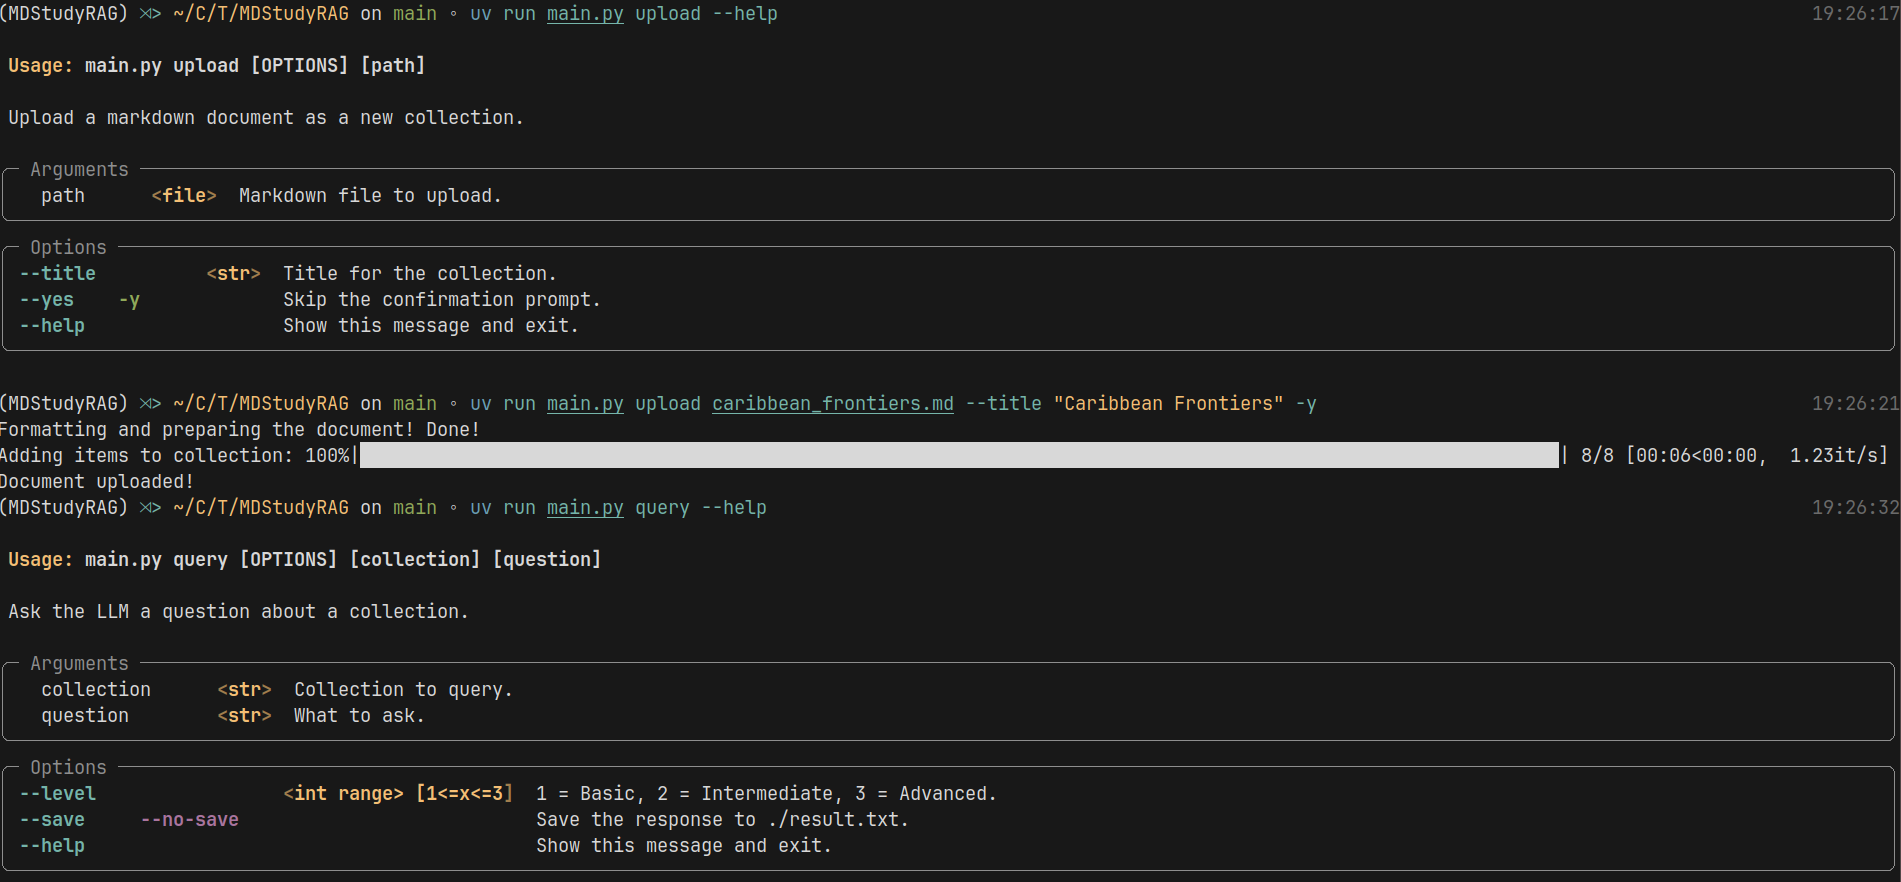Screen dimensions: 1901x882
Task: Click the timestamp 19:26:17
Action: tap(1856, 13)
